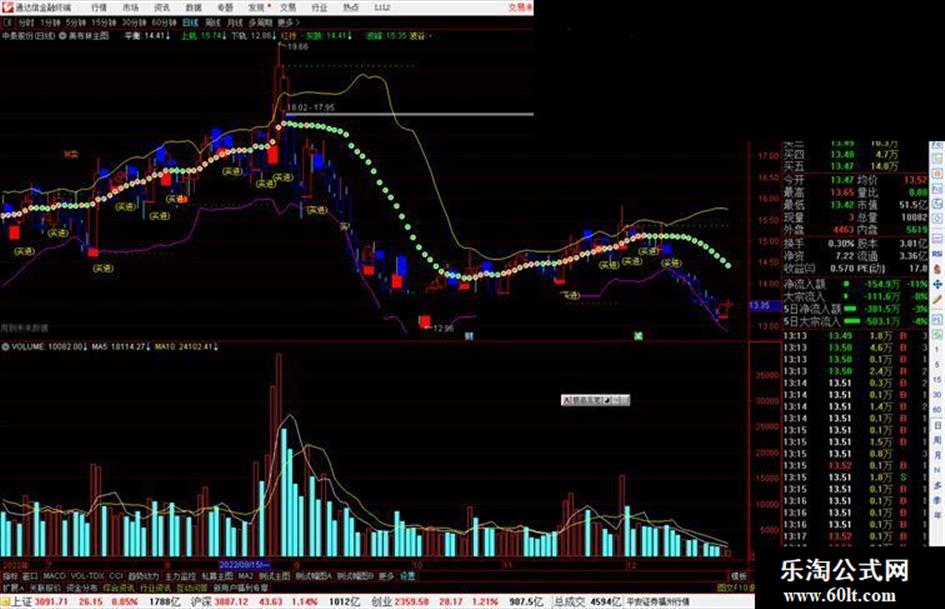Open the 资金分布 tab

click(82, 587)
